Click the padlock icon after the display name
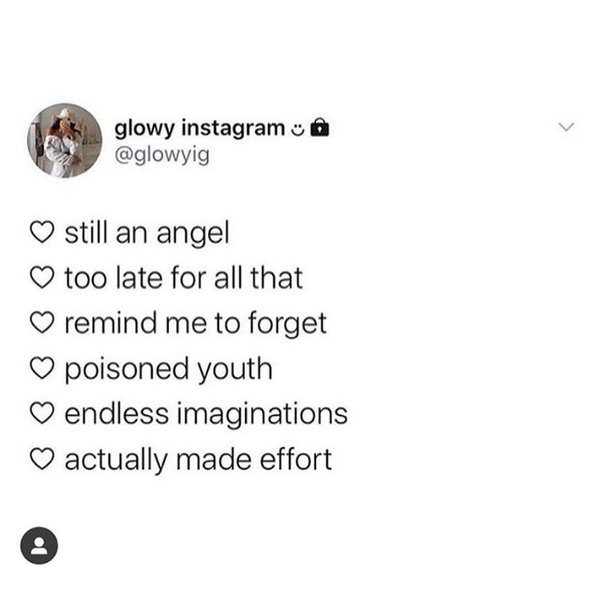Image resolution: width=600 pixels, height=600 pixels. coord(321,129)
